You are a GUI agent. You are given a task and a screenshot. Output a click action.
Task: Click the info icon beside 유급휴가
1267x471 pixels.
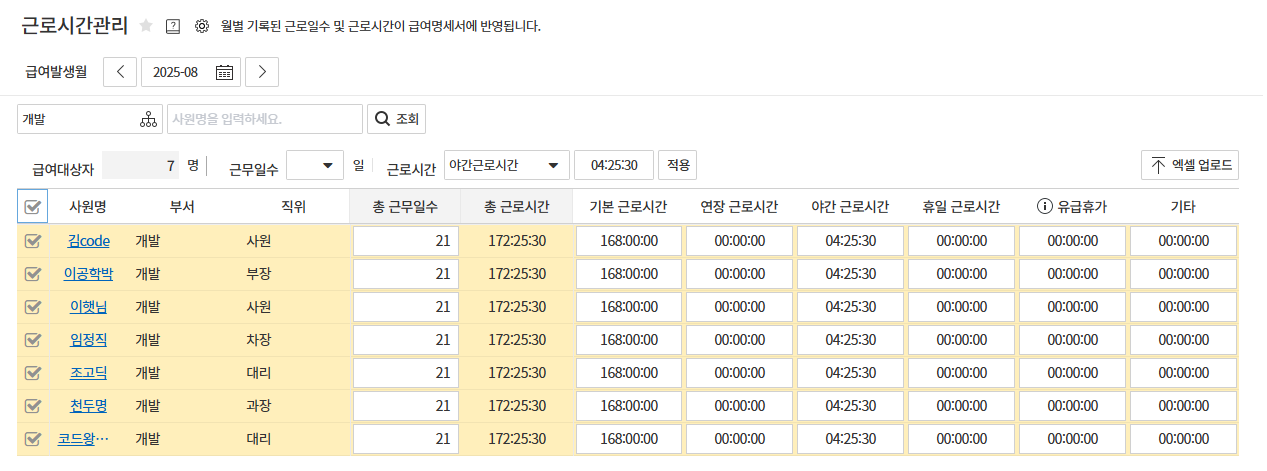1045,207
